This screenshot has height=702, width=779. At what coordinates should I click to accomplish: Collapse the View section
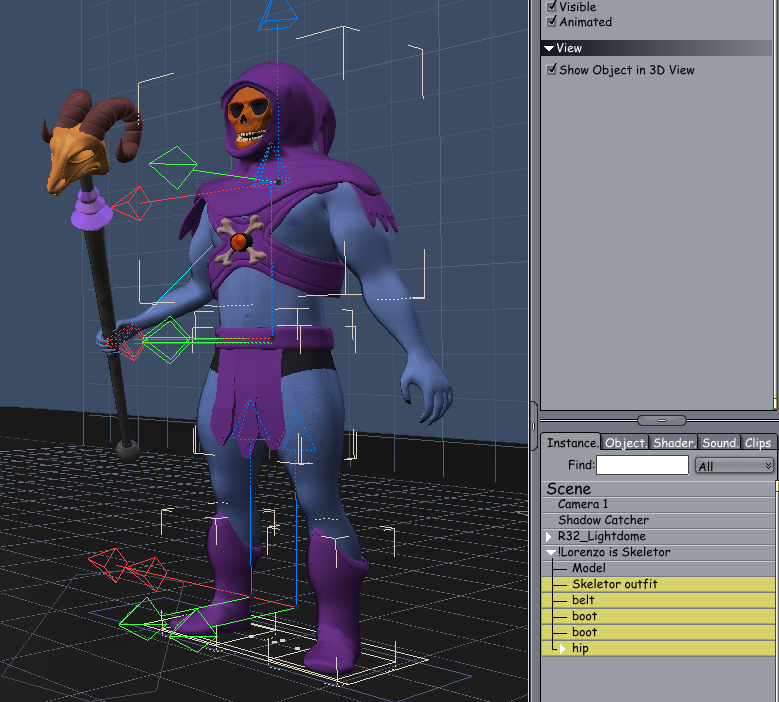point(549,48)
